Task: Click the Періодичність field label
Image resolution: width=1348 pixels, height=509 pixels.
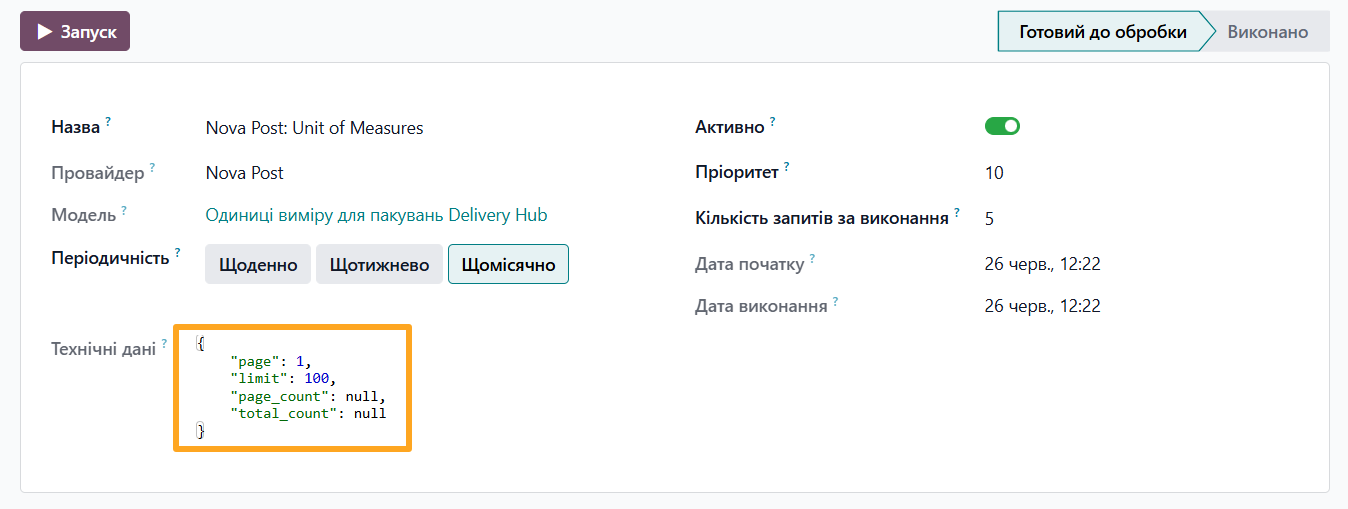Action: coord(110,258)
